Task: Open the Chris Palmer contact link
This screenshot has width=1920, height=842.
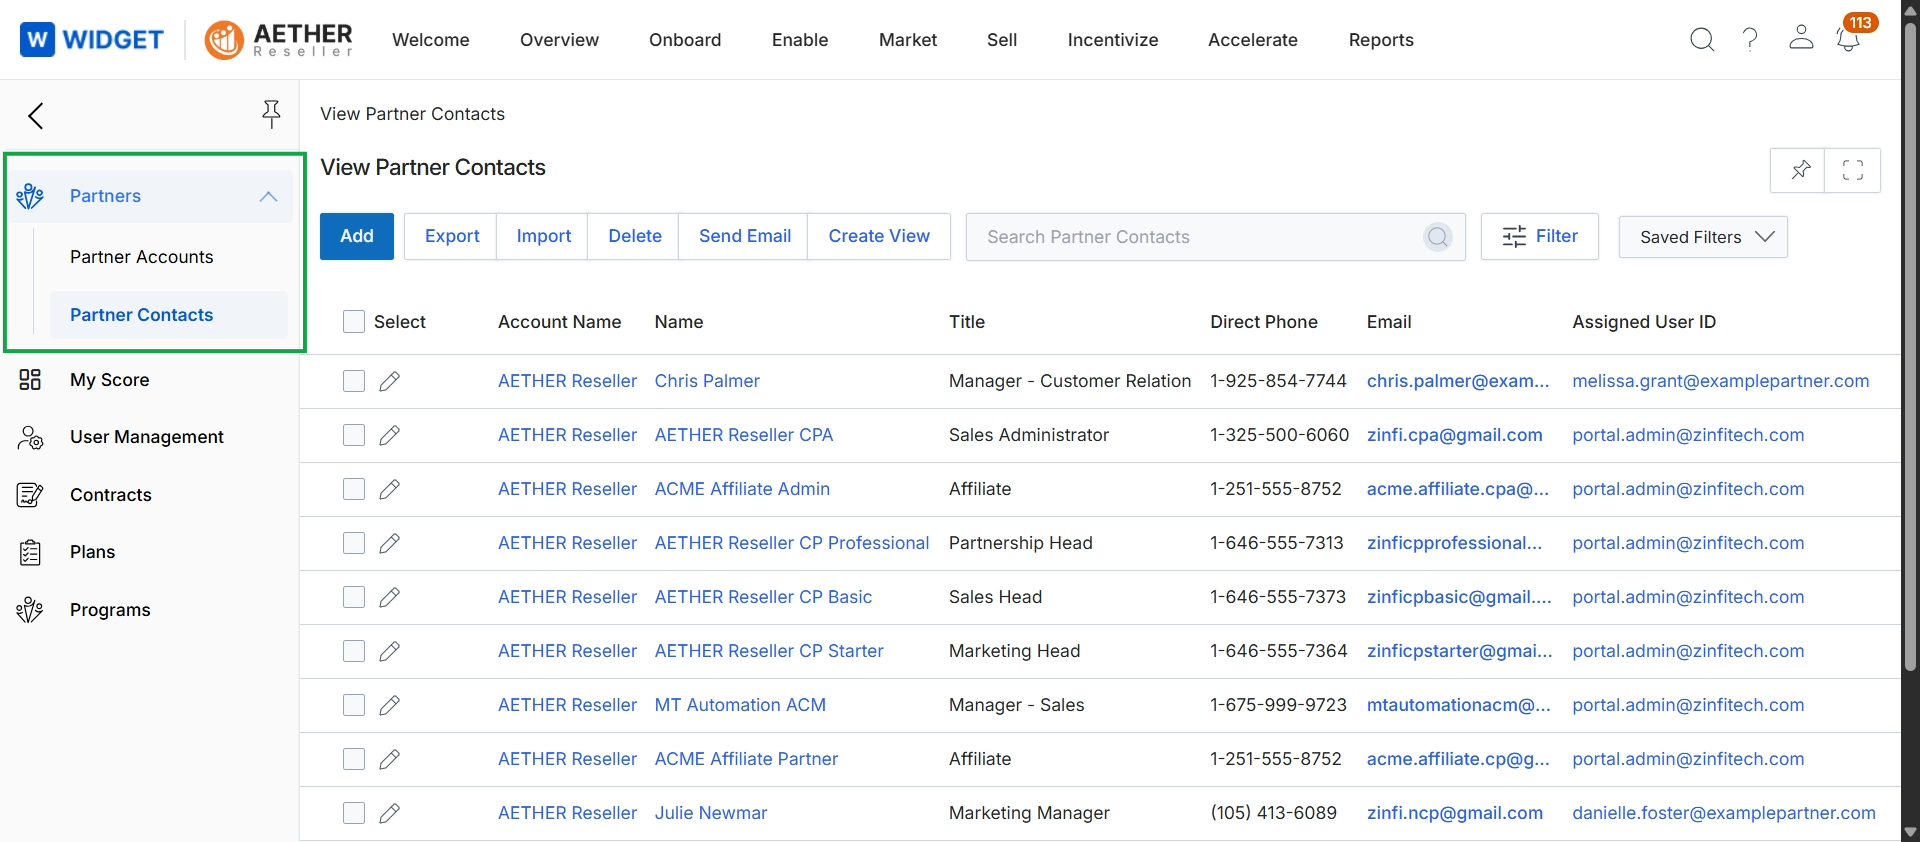Action: click(707, 381)
